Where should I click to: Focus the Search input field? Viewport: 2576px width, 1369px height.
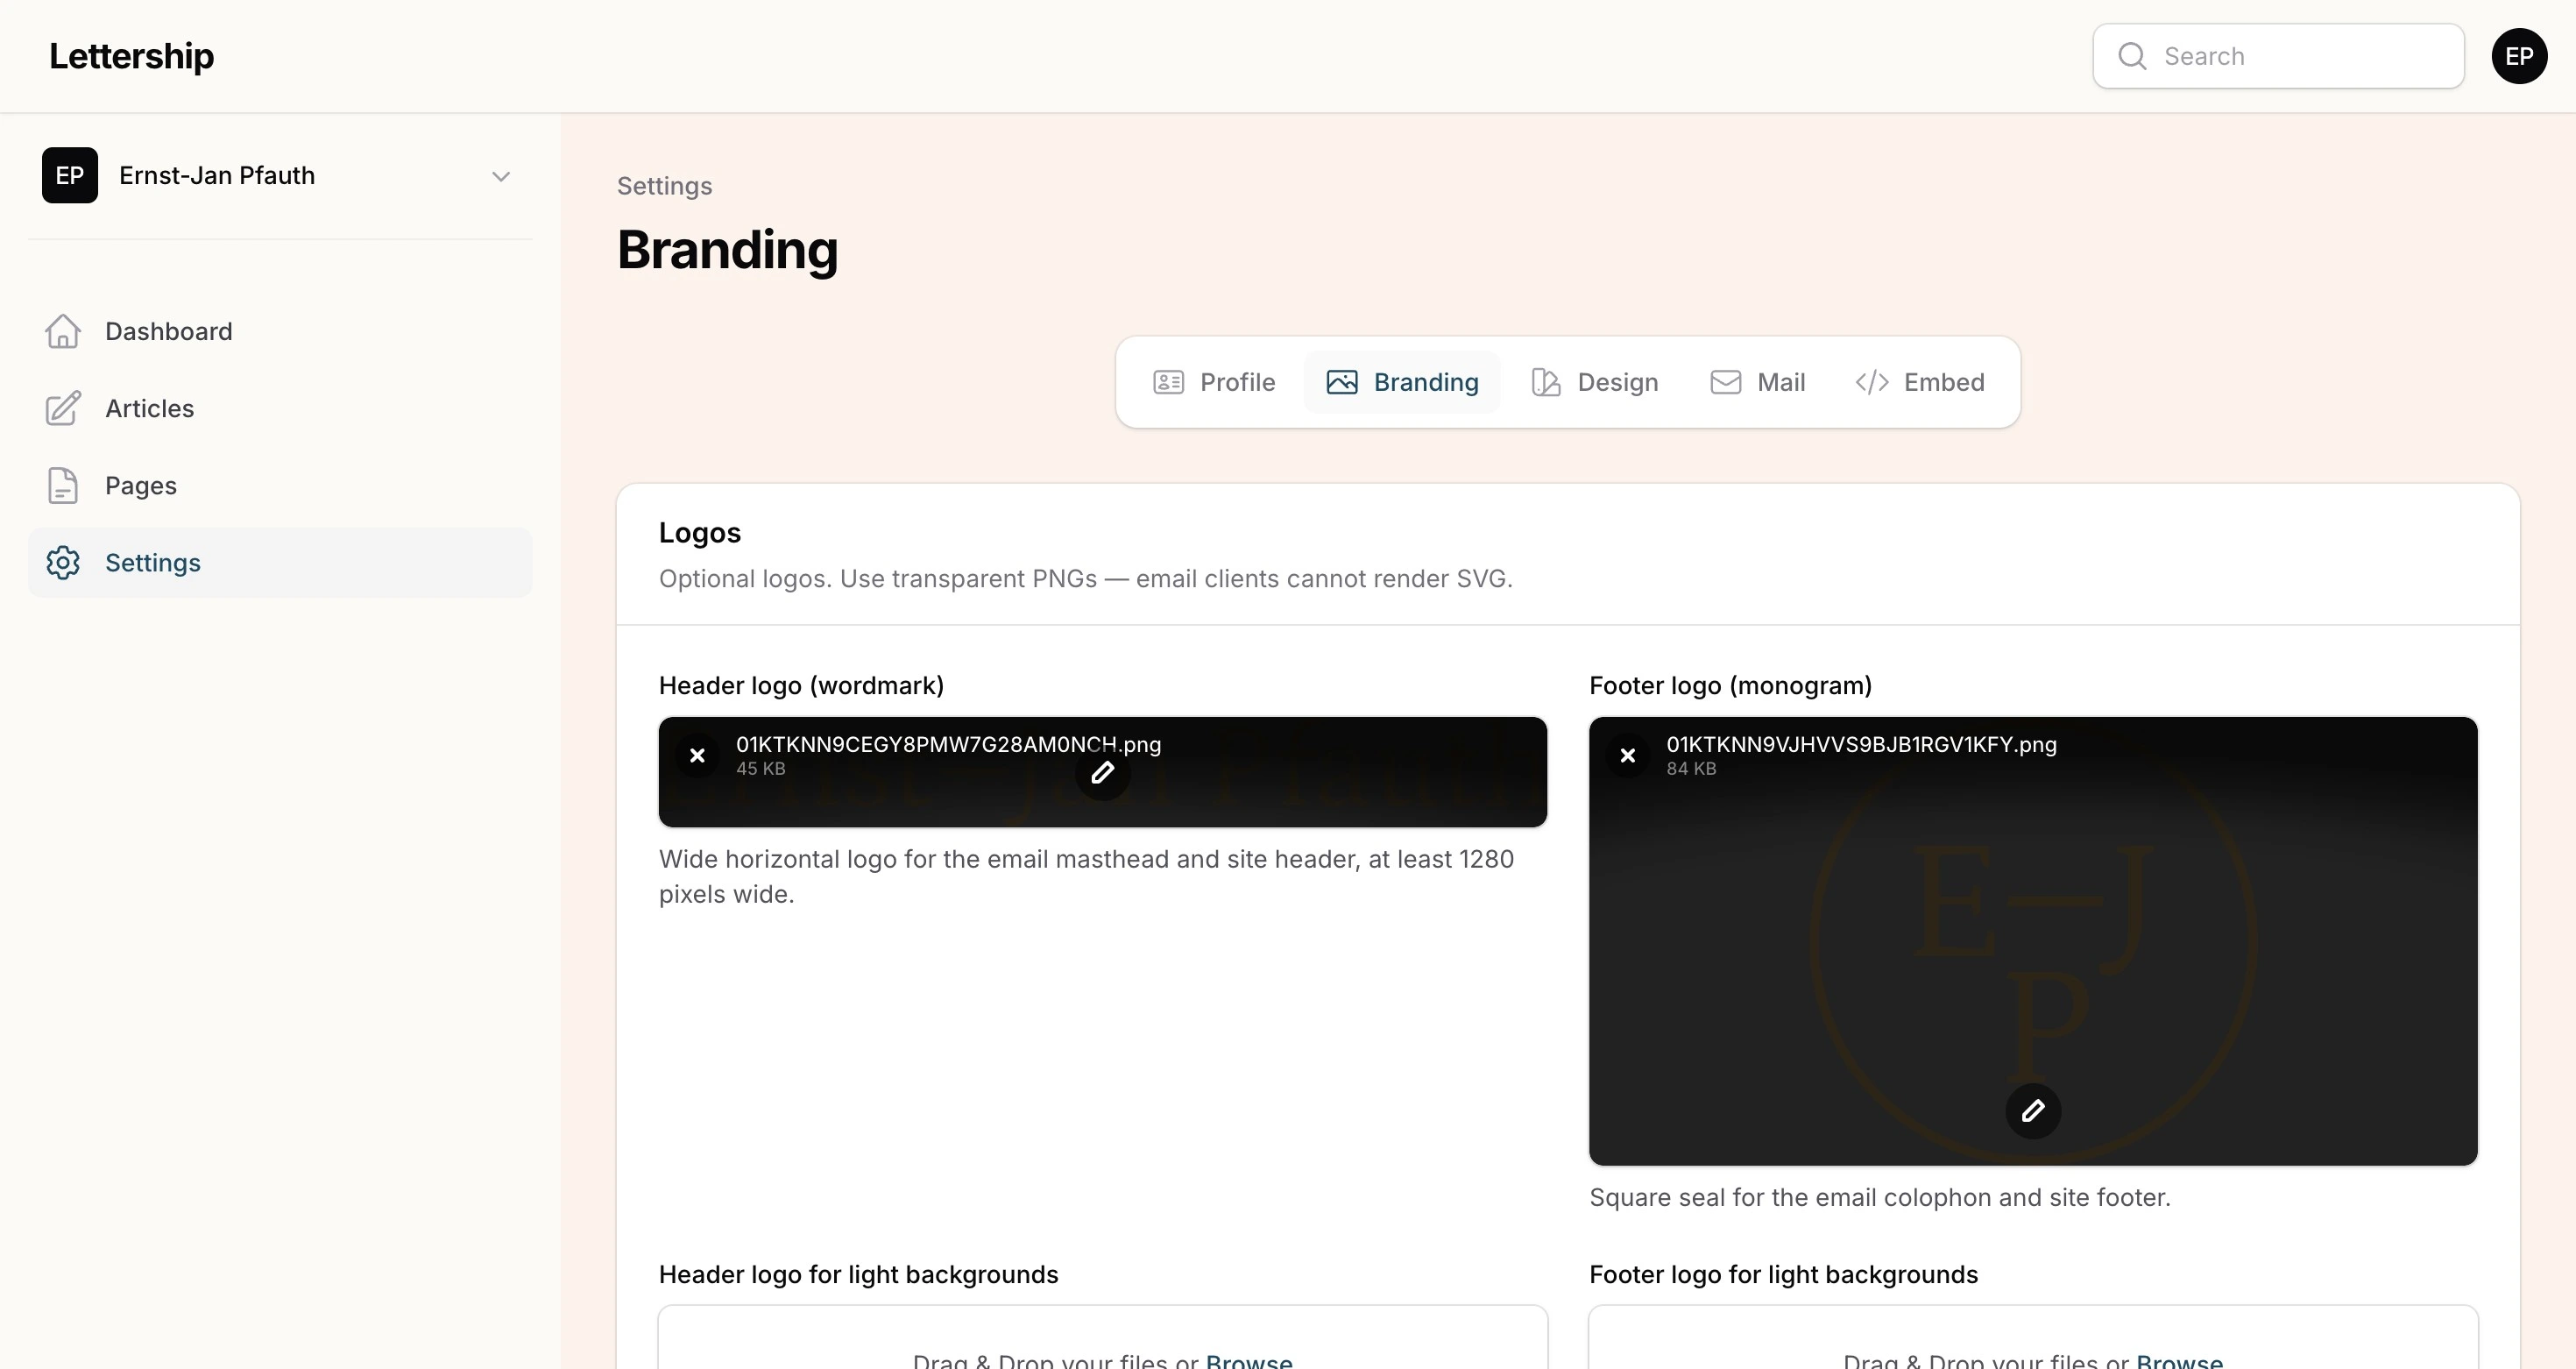tap(2278, 56)
